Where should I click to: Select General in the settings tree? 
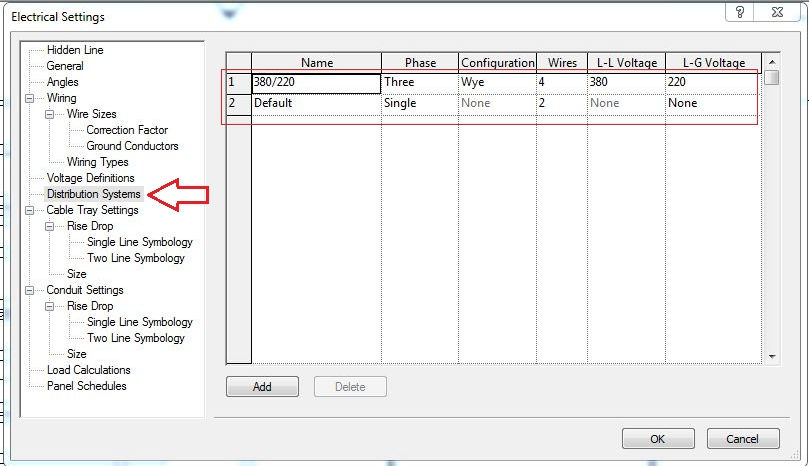(x=64, y=66)
